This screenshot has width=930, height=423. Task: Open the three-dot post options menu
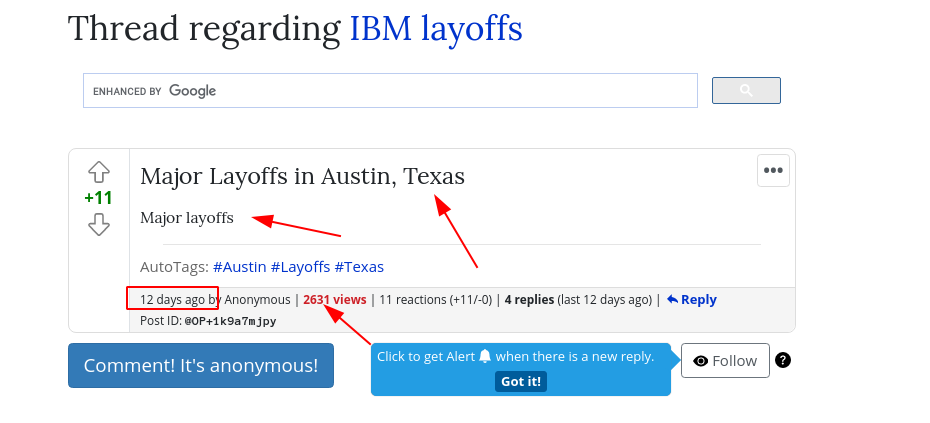click(x=773, y=170)
